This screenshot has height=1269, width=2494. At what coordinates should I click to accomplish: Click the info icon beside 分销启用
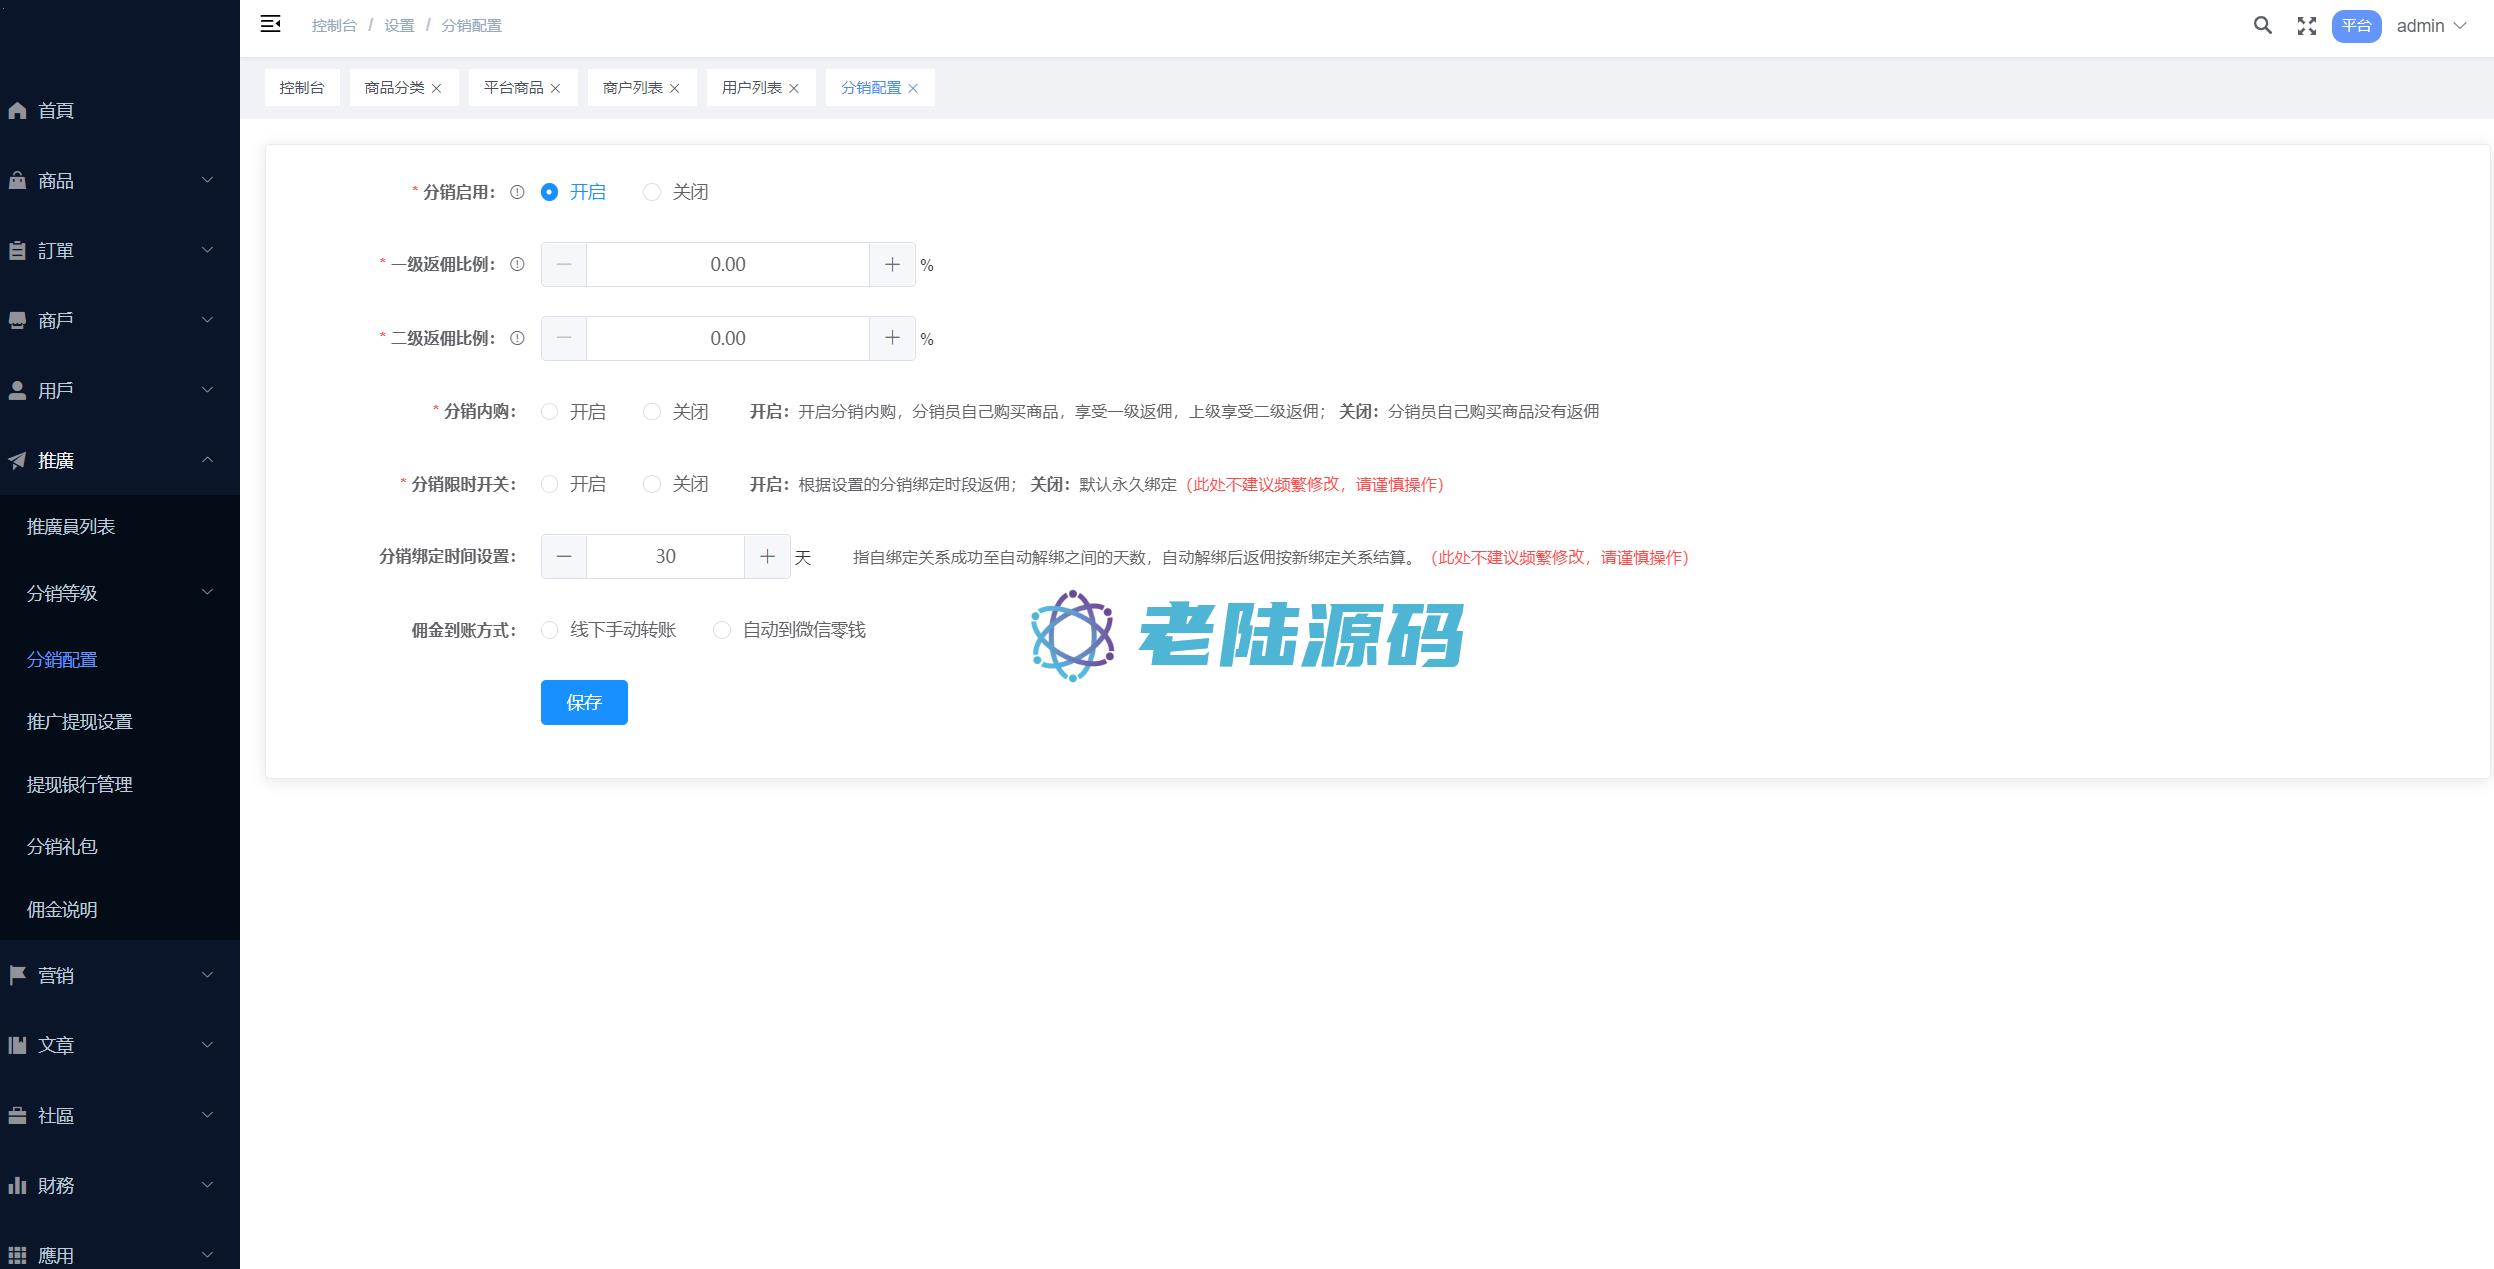coord(517,192)
